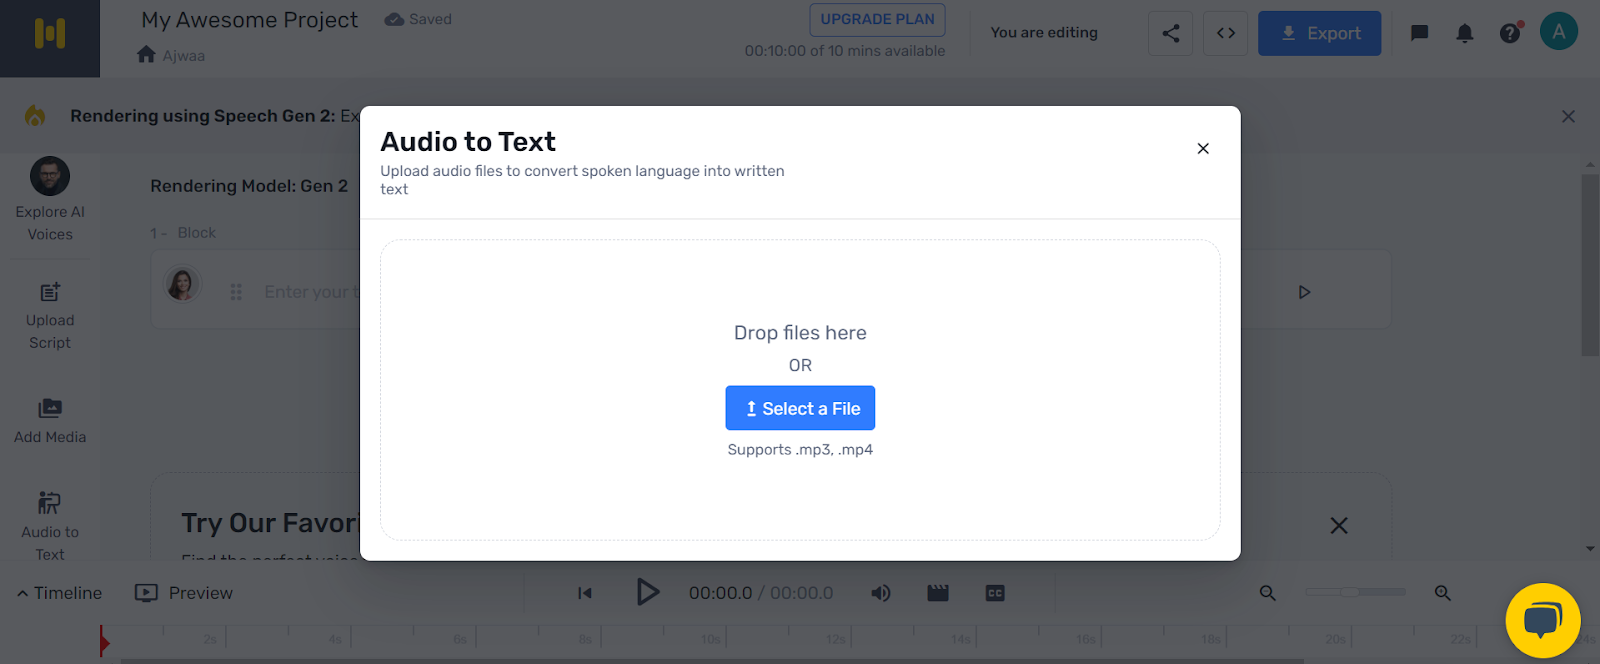Click the red playhead marker on timeline
This screenshot has width=1600, height=664.
pyautogui.click(x=103, y=641)
